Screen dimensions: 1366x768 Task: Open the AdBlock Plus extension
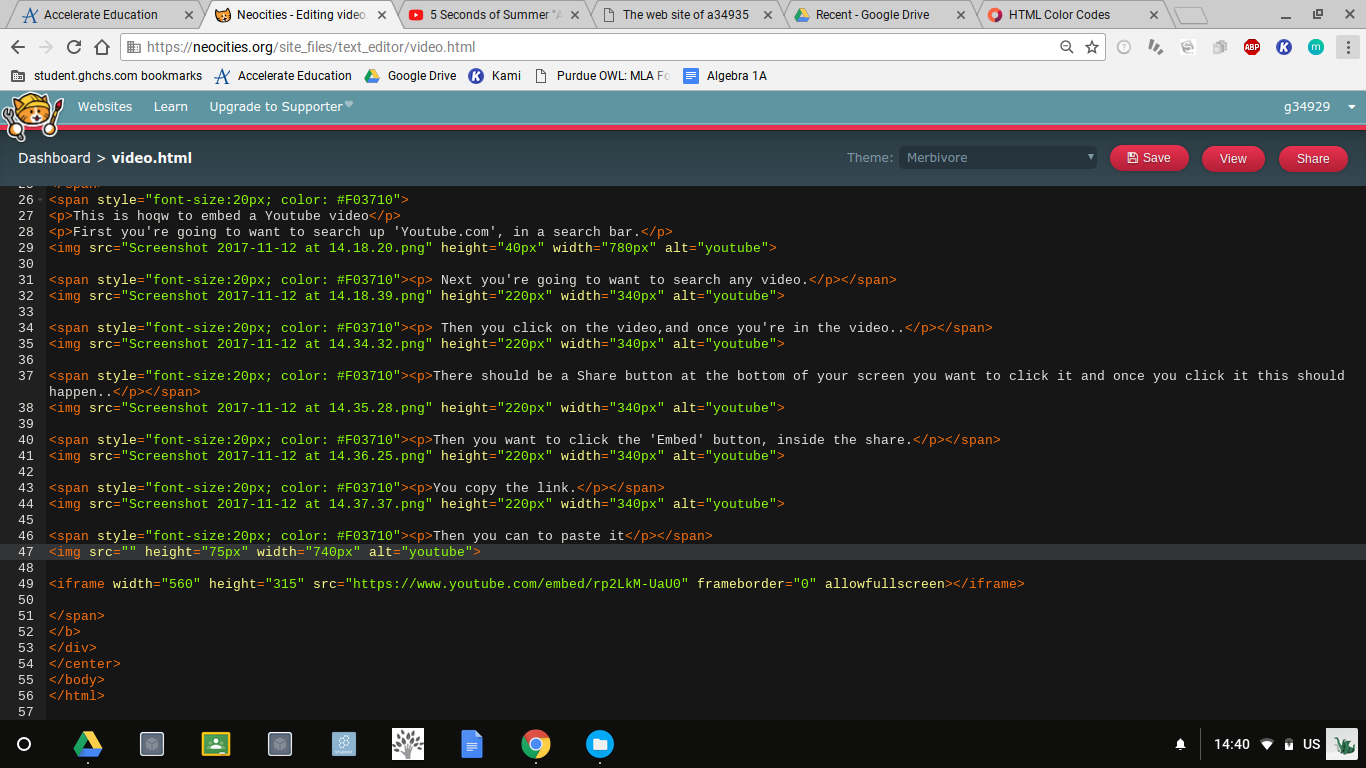1252,47
